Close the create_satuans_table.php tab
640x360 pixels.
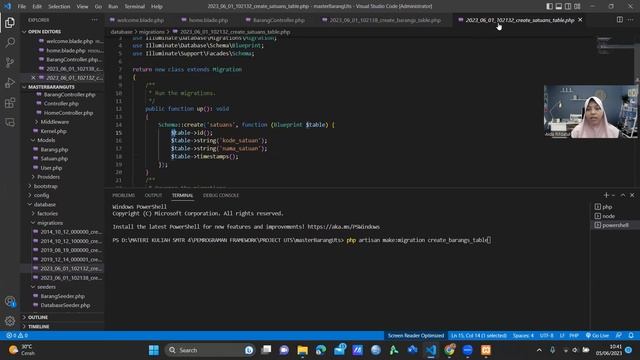(x=580, y=20)
